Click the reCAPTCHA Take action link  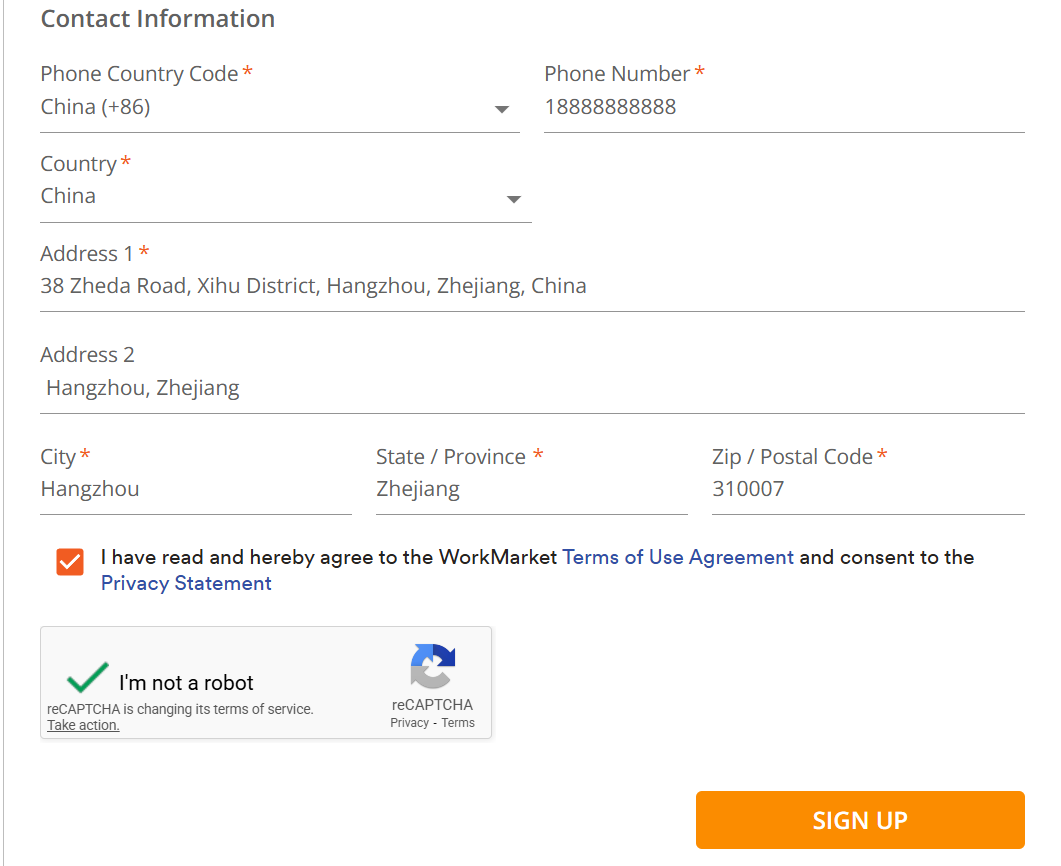tap(83, 725)
